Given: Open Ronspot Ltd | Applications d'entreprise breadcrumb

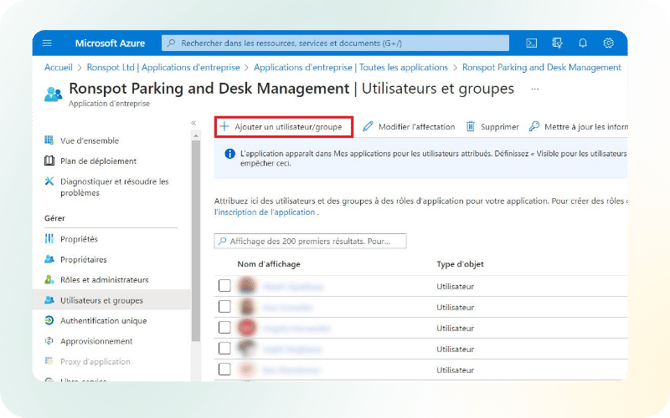Looking at the screenshot, I should tap(163, 68).
